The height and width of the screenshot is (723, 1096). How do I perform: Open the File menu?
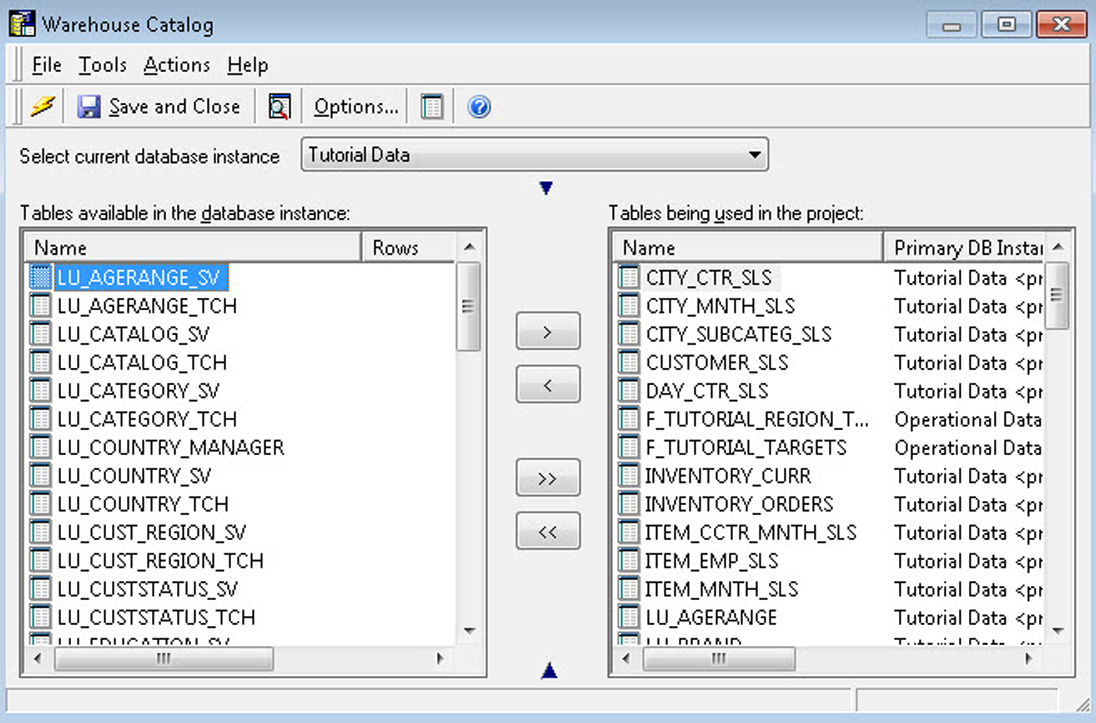click(47, 65)
